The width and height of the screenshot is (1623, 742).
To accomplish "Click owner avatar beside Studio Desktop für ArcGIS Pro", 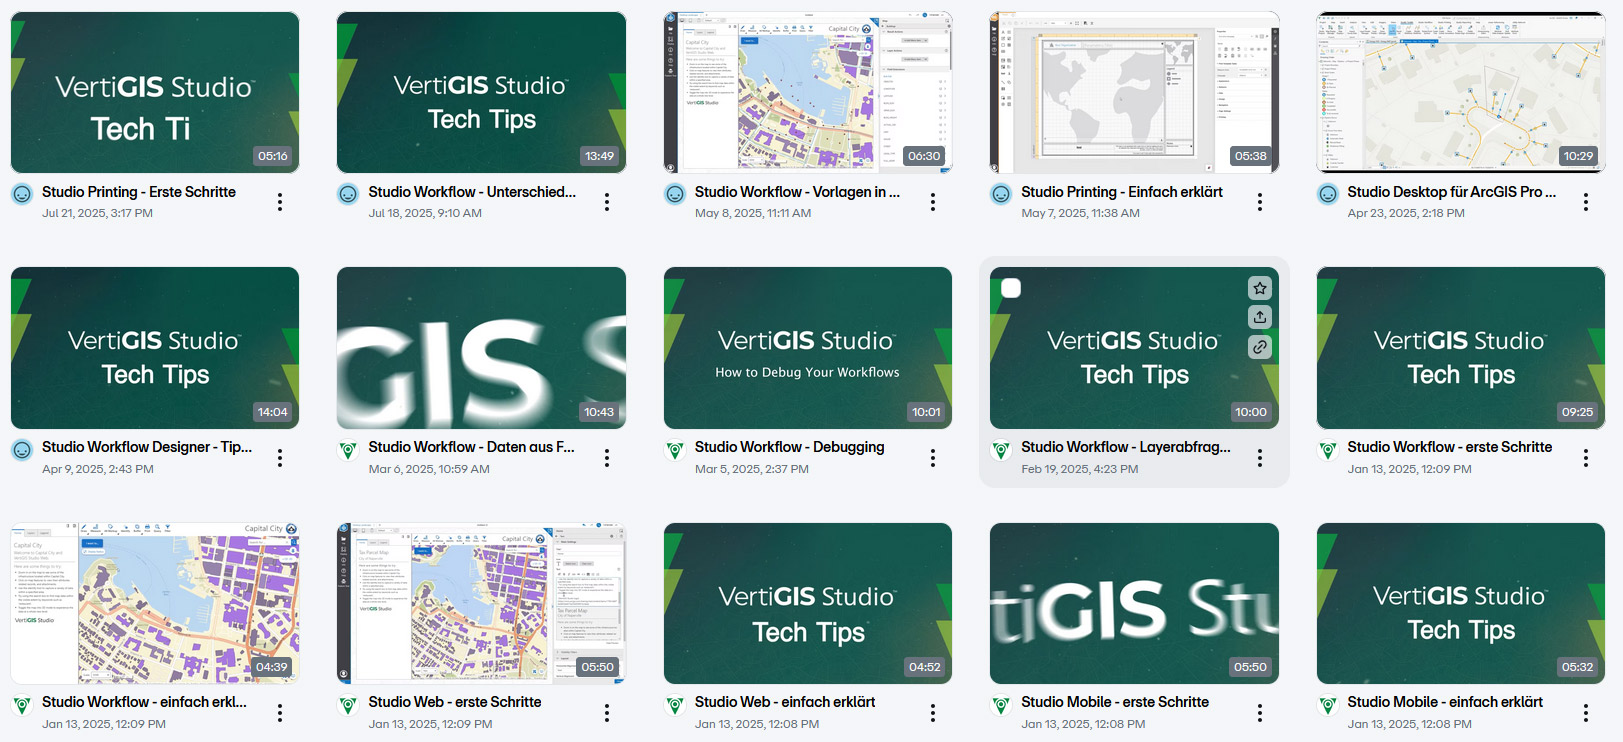I will pos(1328,194).
